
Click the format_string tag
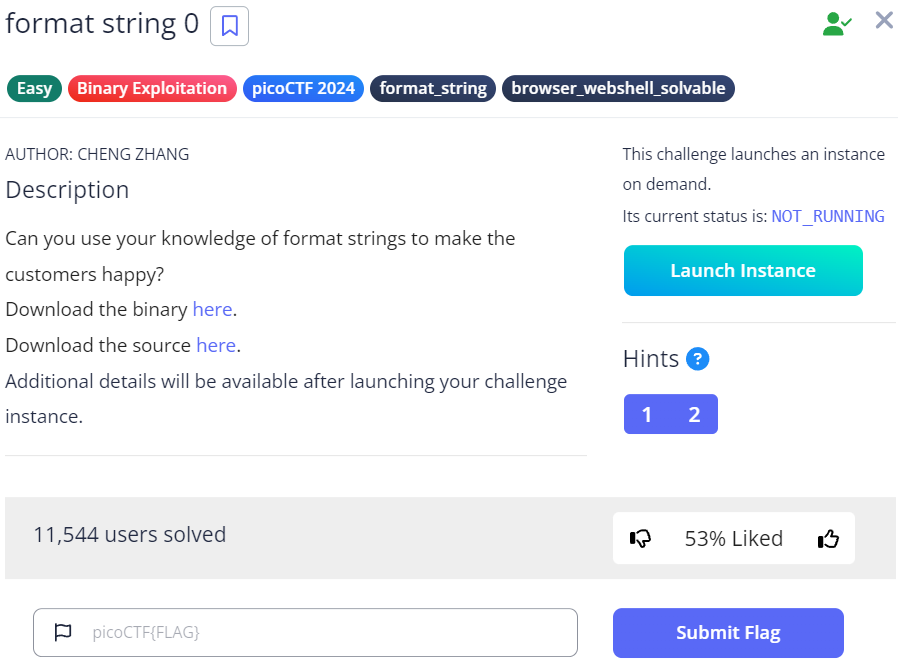433,88
